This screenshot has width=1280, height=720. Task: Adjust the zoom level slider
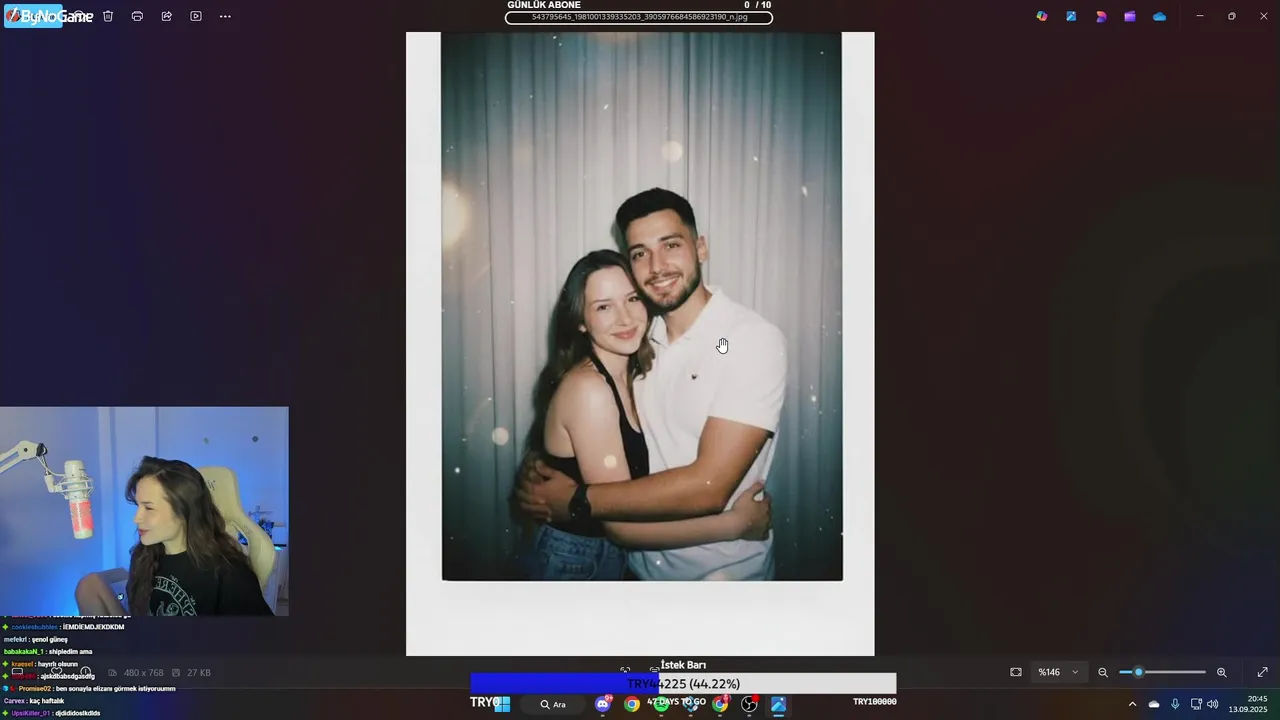(1162, 672)
